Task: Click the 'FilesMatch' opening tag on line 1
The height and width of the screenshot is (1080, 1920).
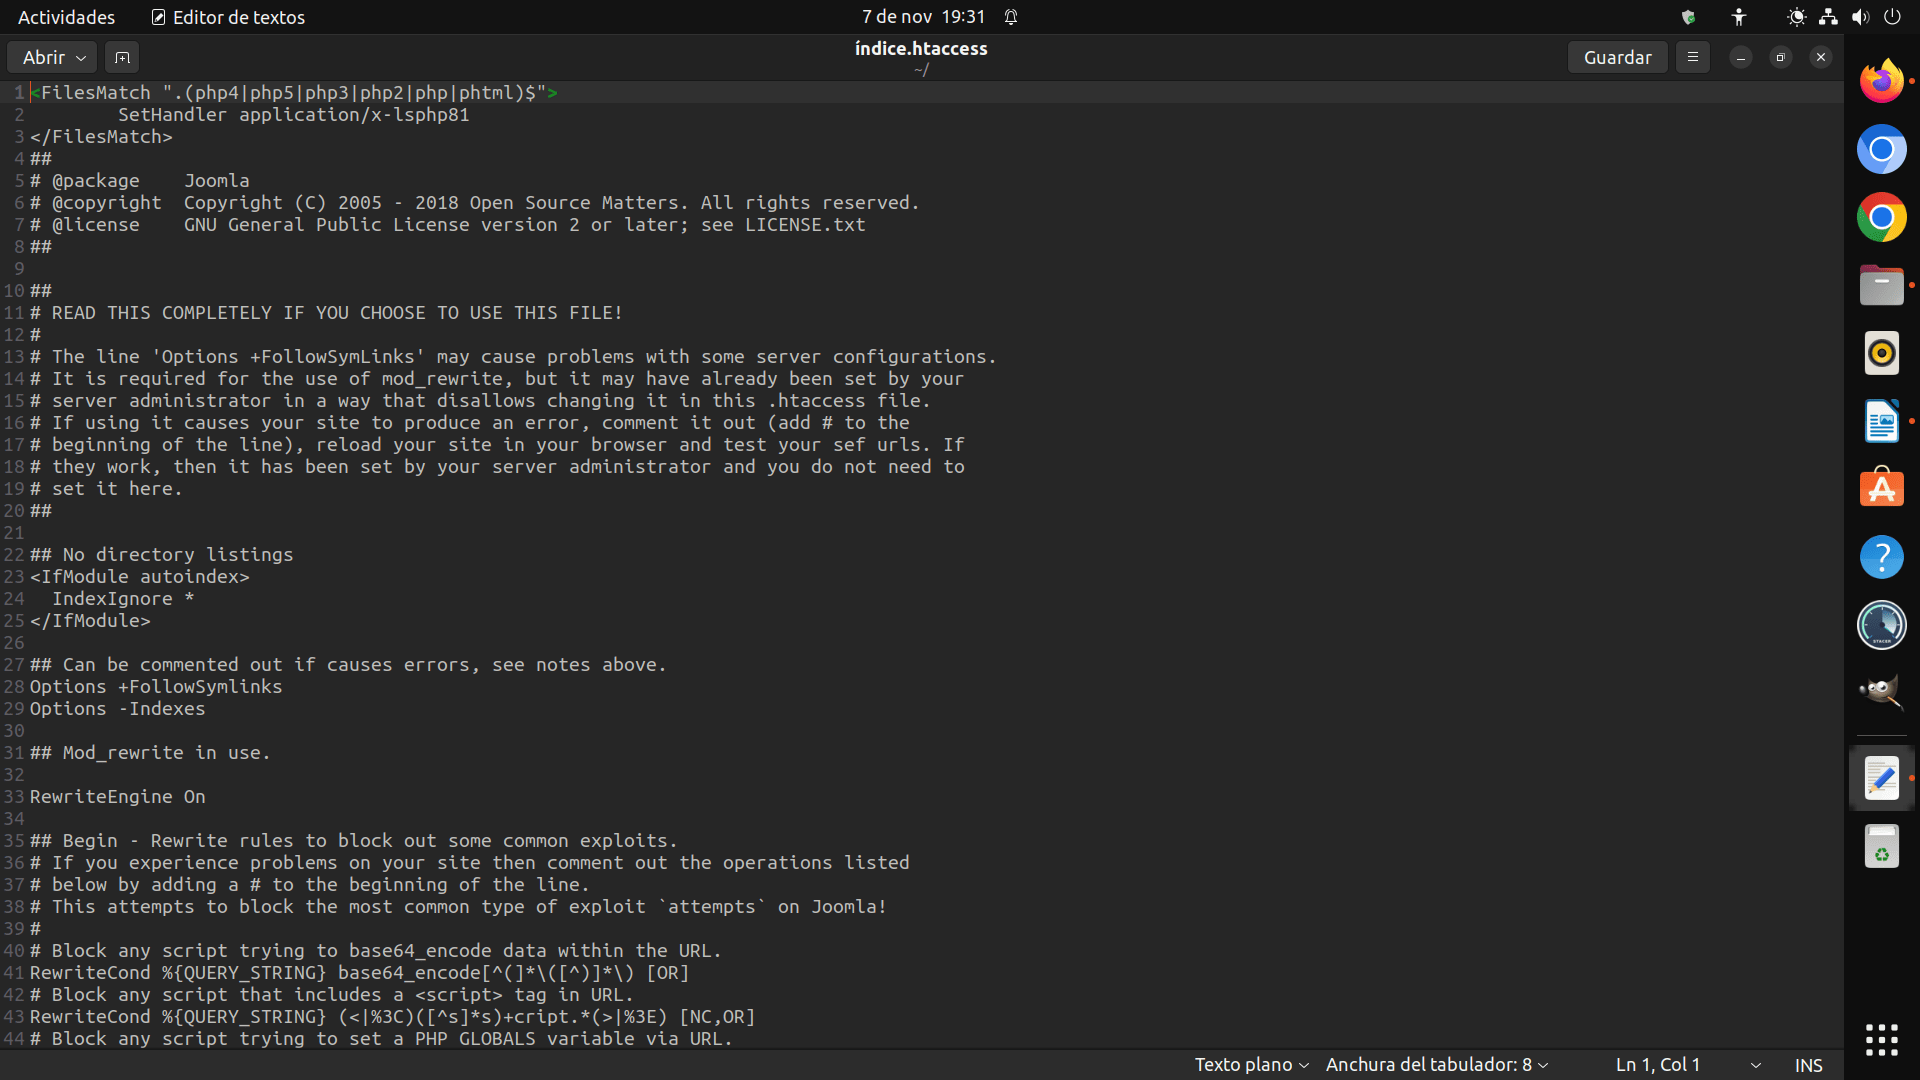Action: [294, 93]
